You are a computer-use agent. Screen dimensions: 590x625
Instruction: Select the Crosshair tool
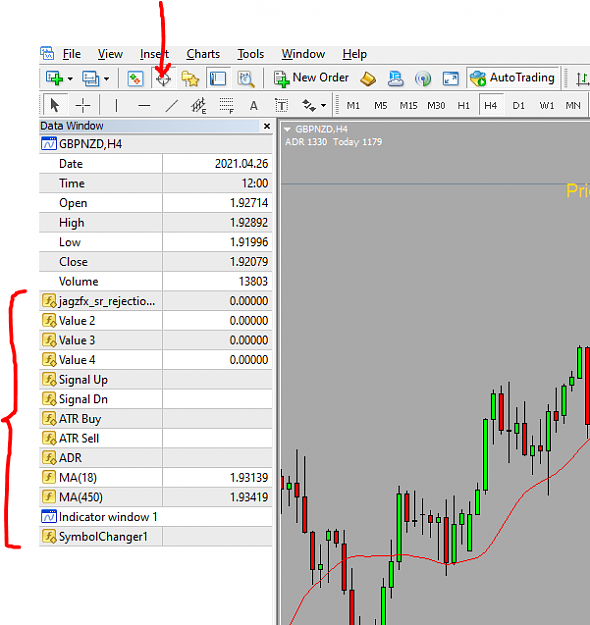pos(83,105)
